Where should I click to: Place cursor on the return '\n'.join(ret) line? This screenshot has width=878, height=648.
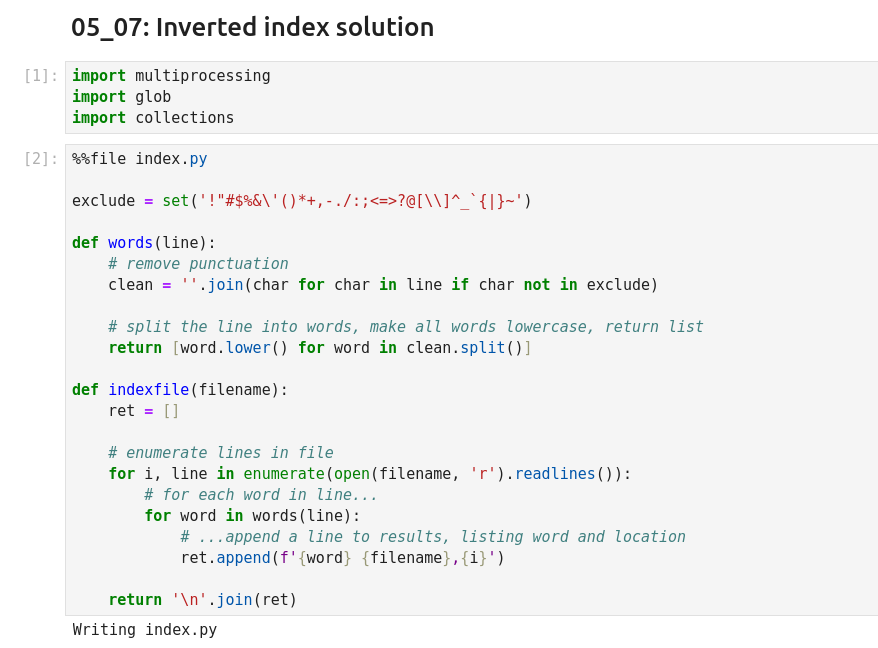[x=203, y=600]
